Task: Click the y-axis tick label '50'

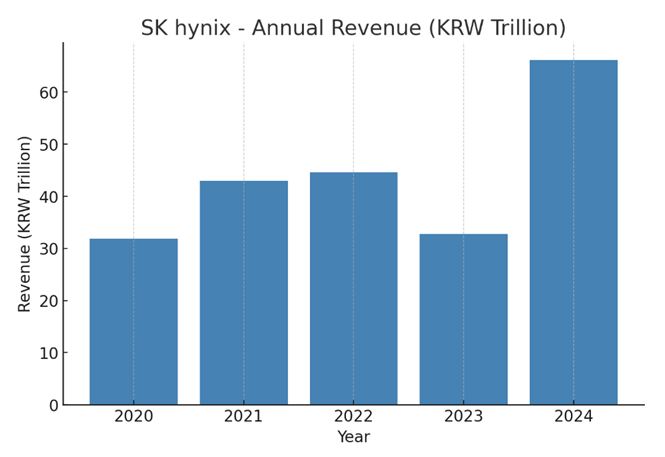Action: (x=49, y=145)
